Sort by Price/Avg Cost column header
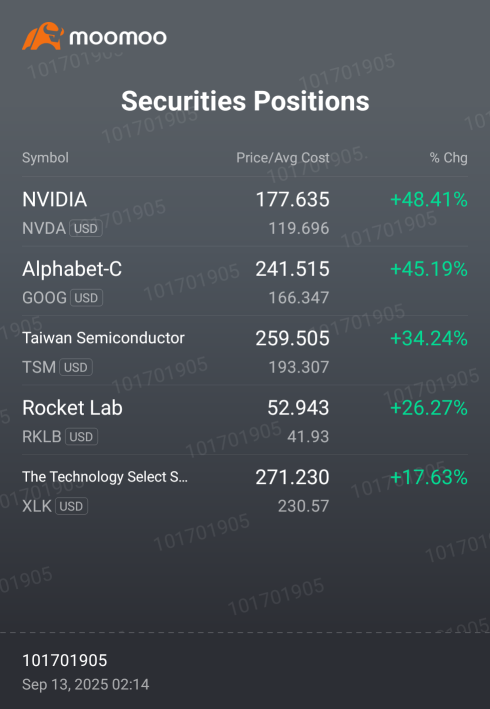 coord(283,158)
